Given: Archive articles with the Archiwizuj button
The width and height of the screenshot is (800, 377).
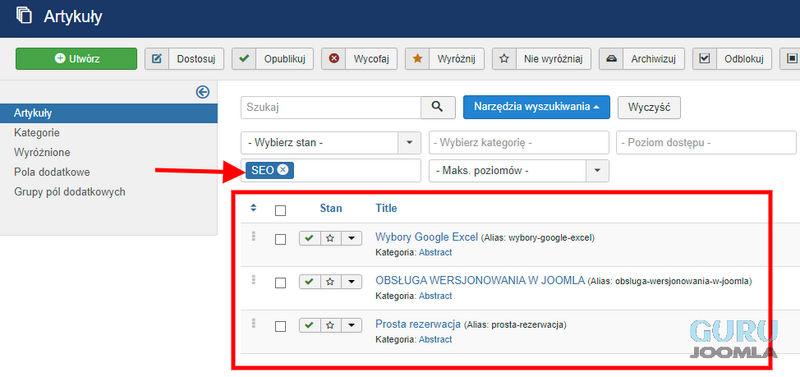Looking at the screenshot, I should click(641, 59).
